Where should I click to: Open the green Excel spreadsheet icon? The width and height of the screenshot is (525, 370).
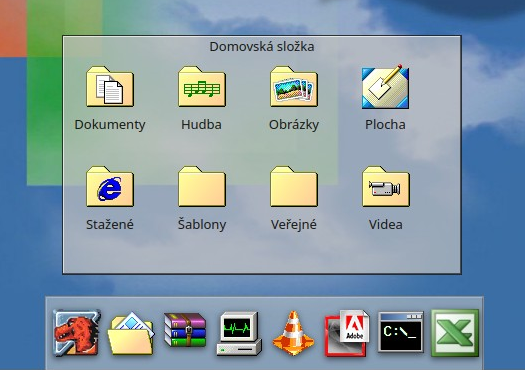pos(455,333)
